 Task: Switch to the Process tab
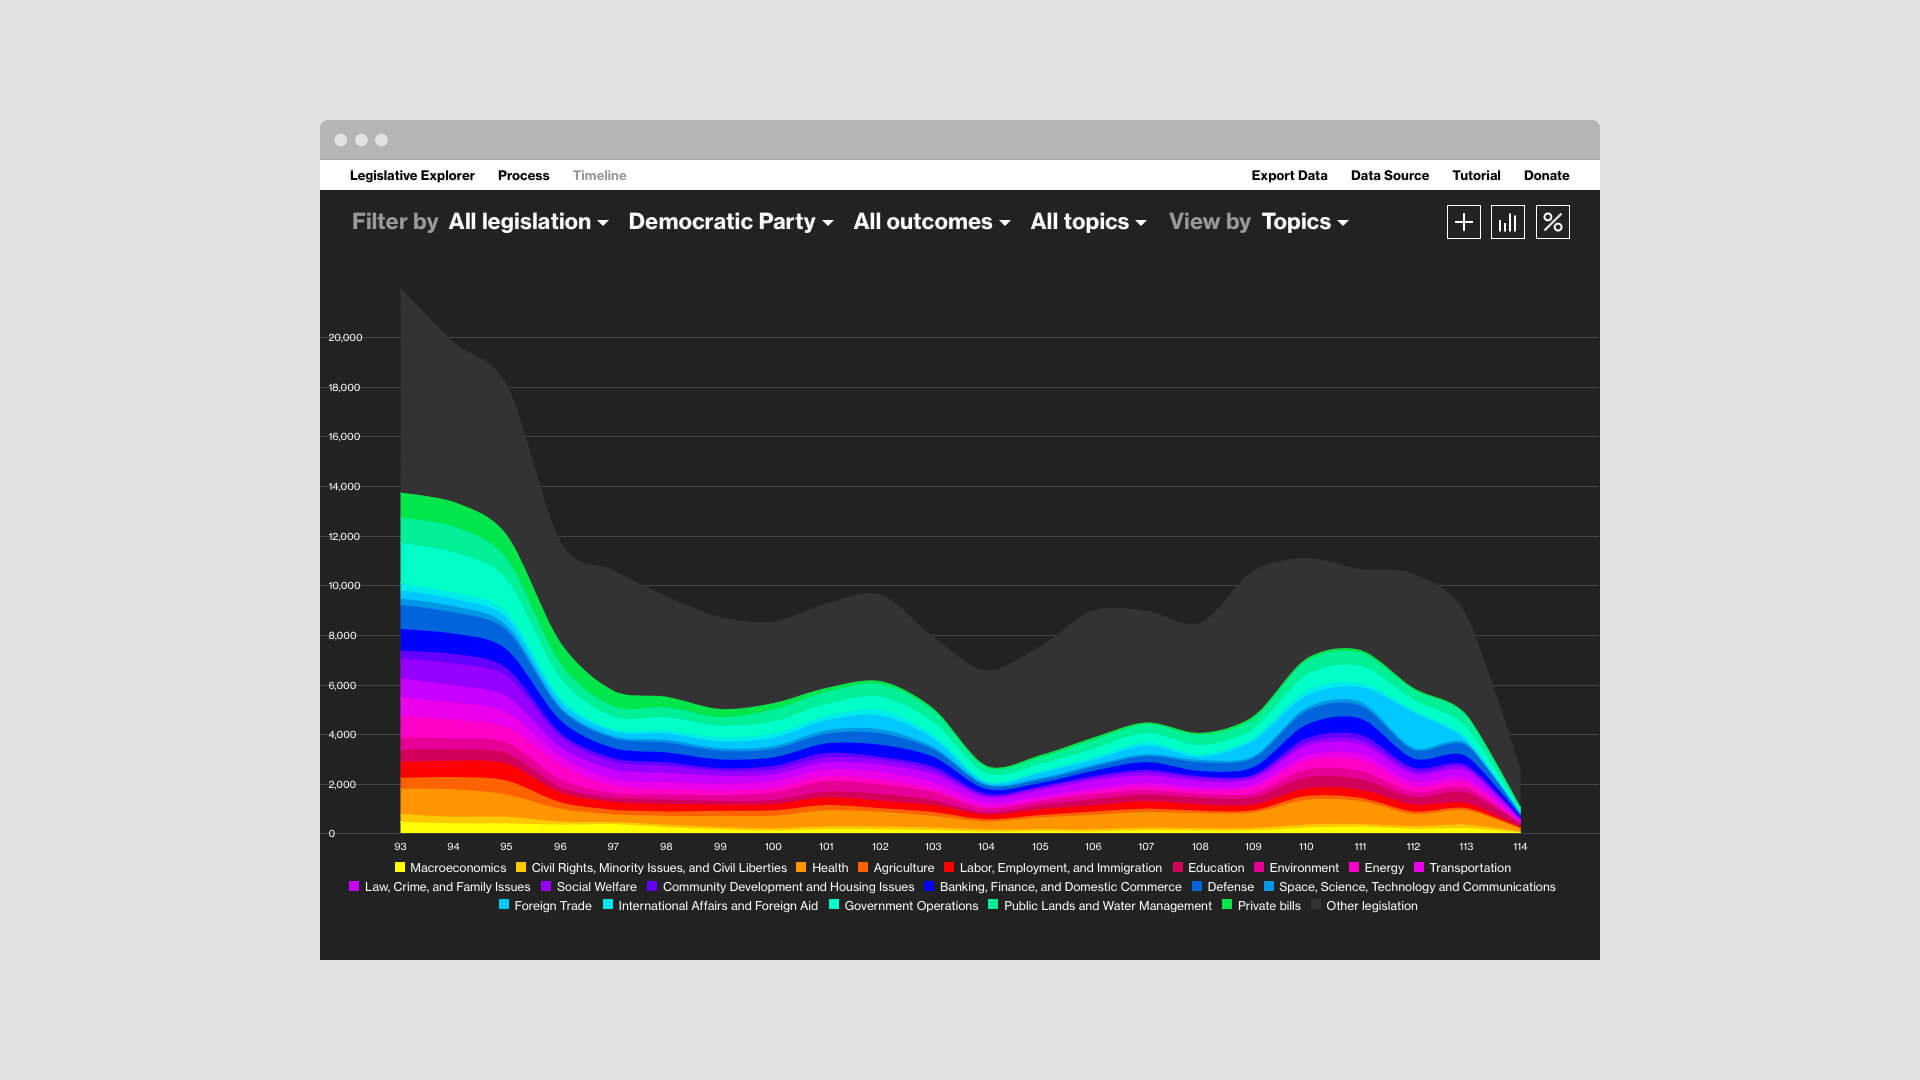(524, 175)
